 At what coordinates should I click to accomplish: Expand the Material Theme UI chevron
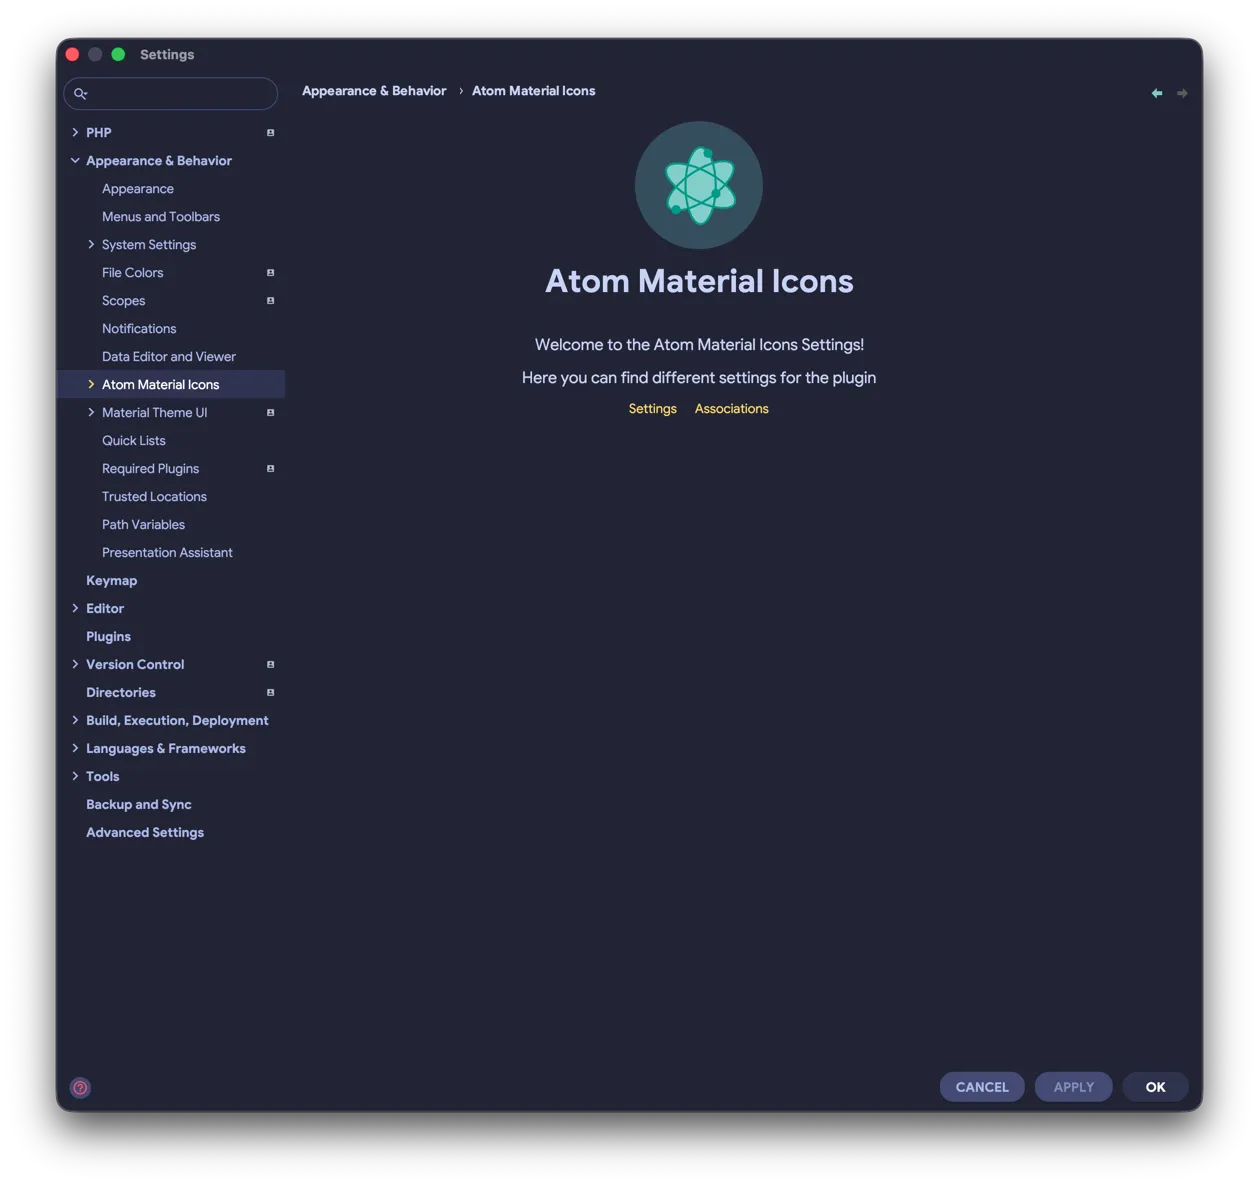91,412
